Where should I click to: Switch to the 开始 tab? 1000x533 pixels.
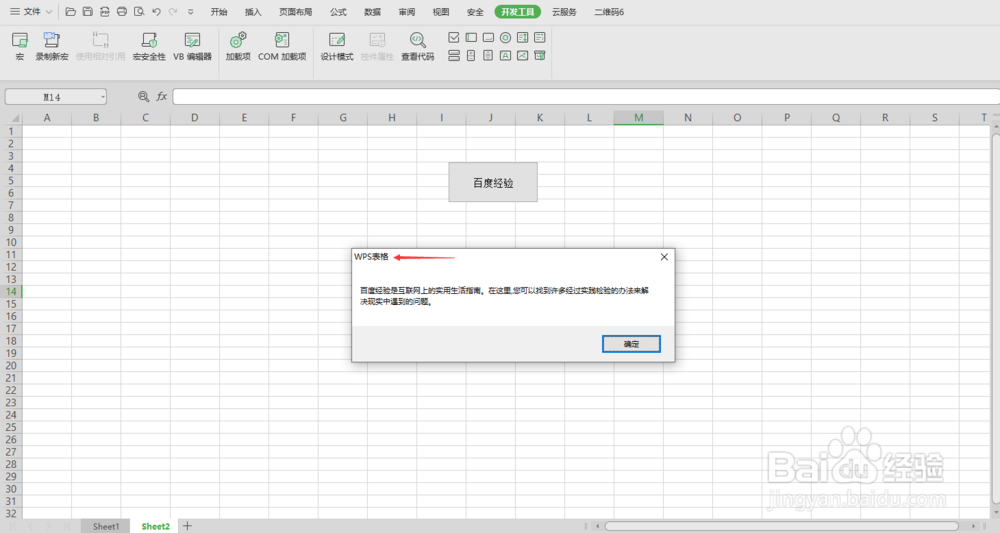219,11
